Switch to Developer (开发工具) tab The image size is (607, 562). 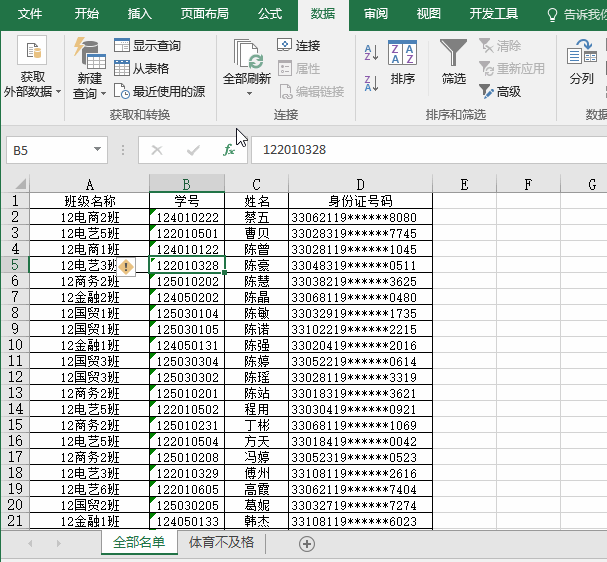click(x=493, y=14)
